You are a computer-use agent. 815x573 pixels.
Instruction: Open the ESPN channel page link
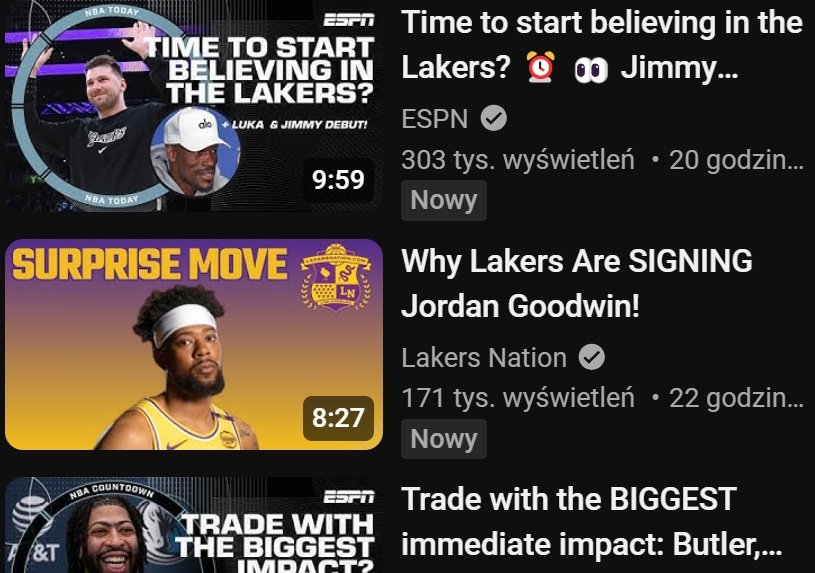coord(435,119)
